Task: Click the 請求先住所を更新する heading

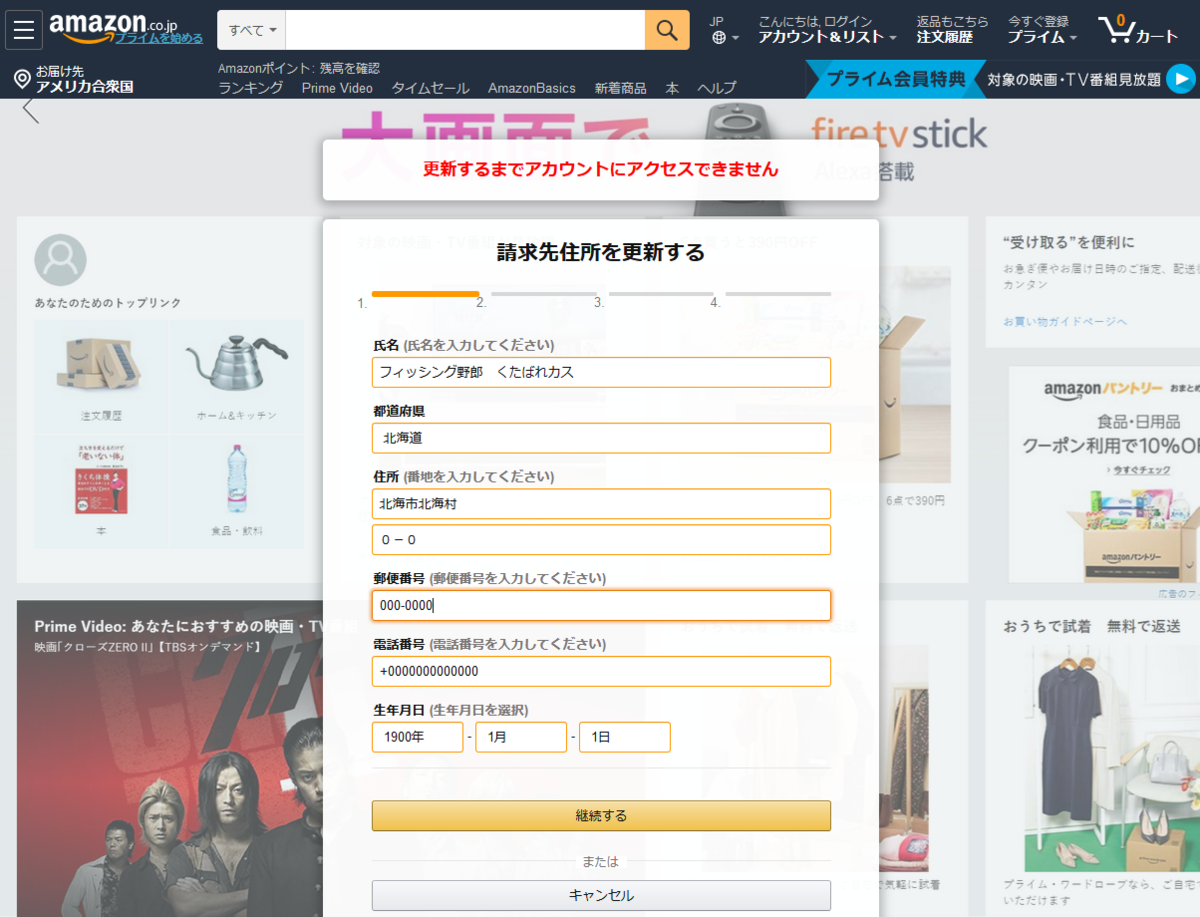Action: click(x=601, y=252)
